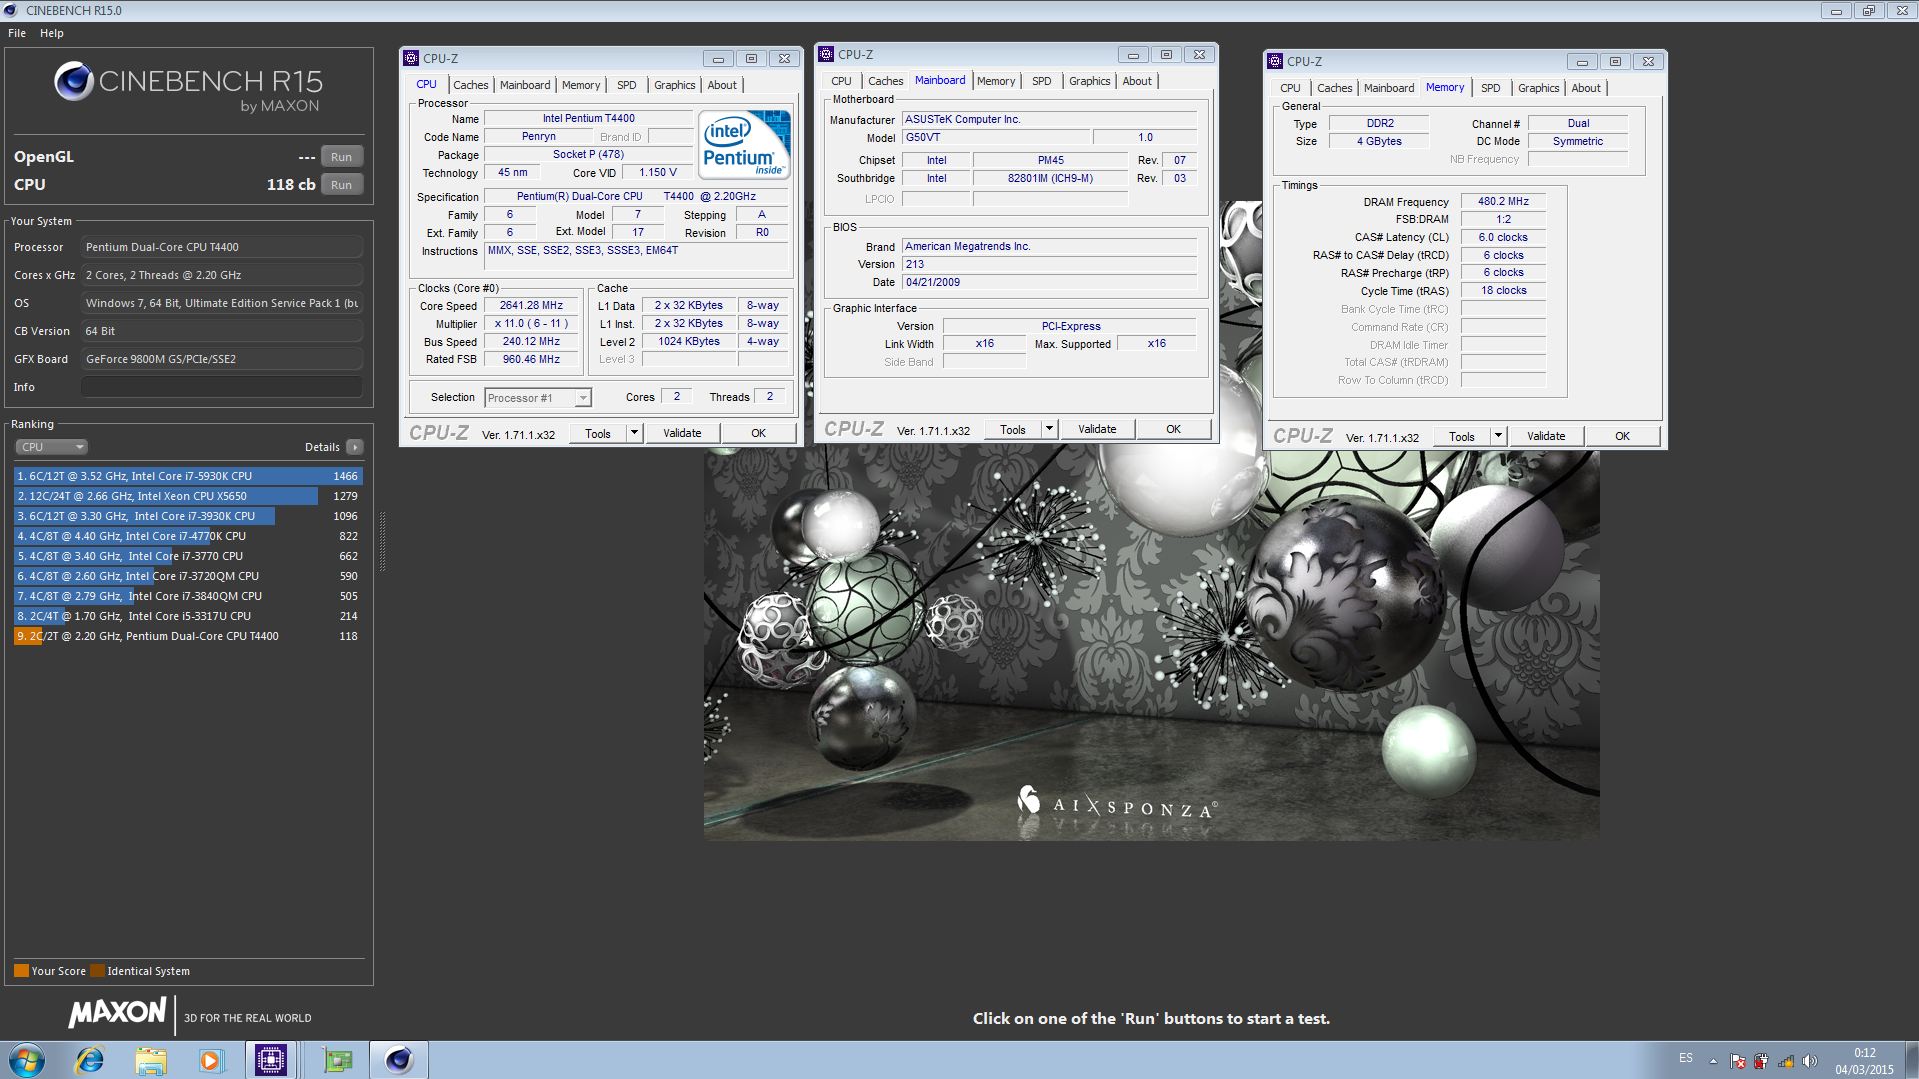The width and height of the screenshot is (1919, 1079).
Task: Click the empty Info text field
Action: (x=222, y=387)
